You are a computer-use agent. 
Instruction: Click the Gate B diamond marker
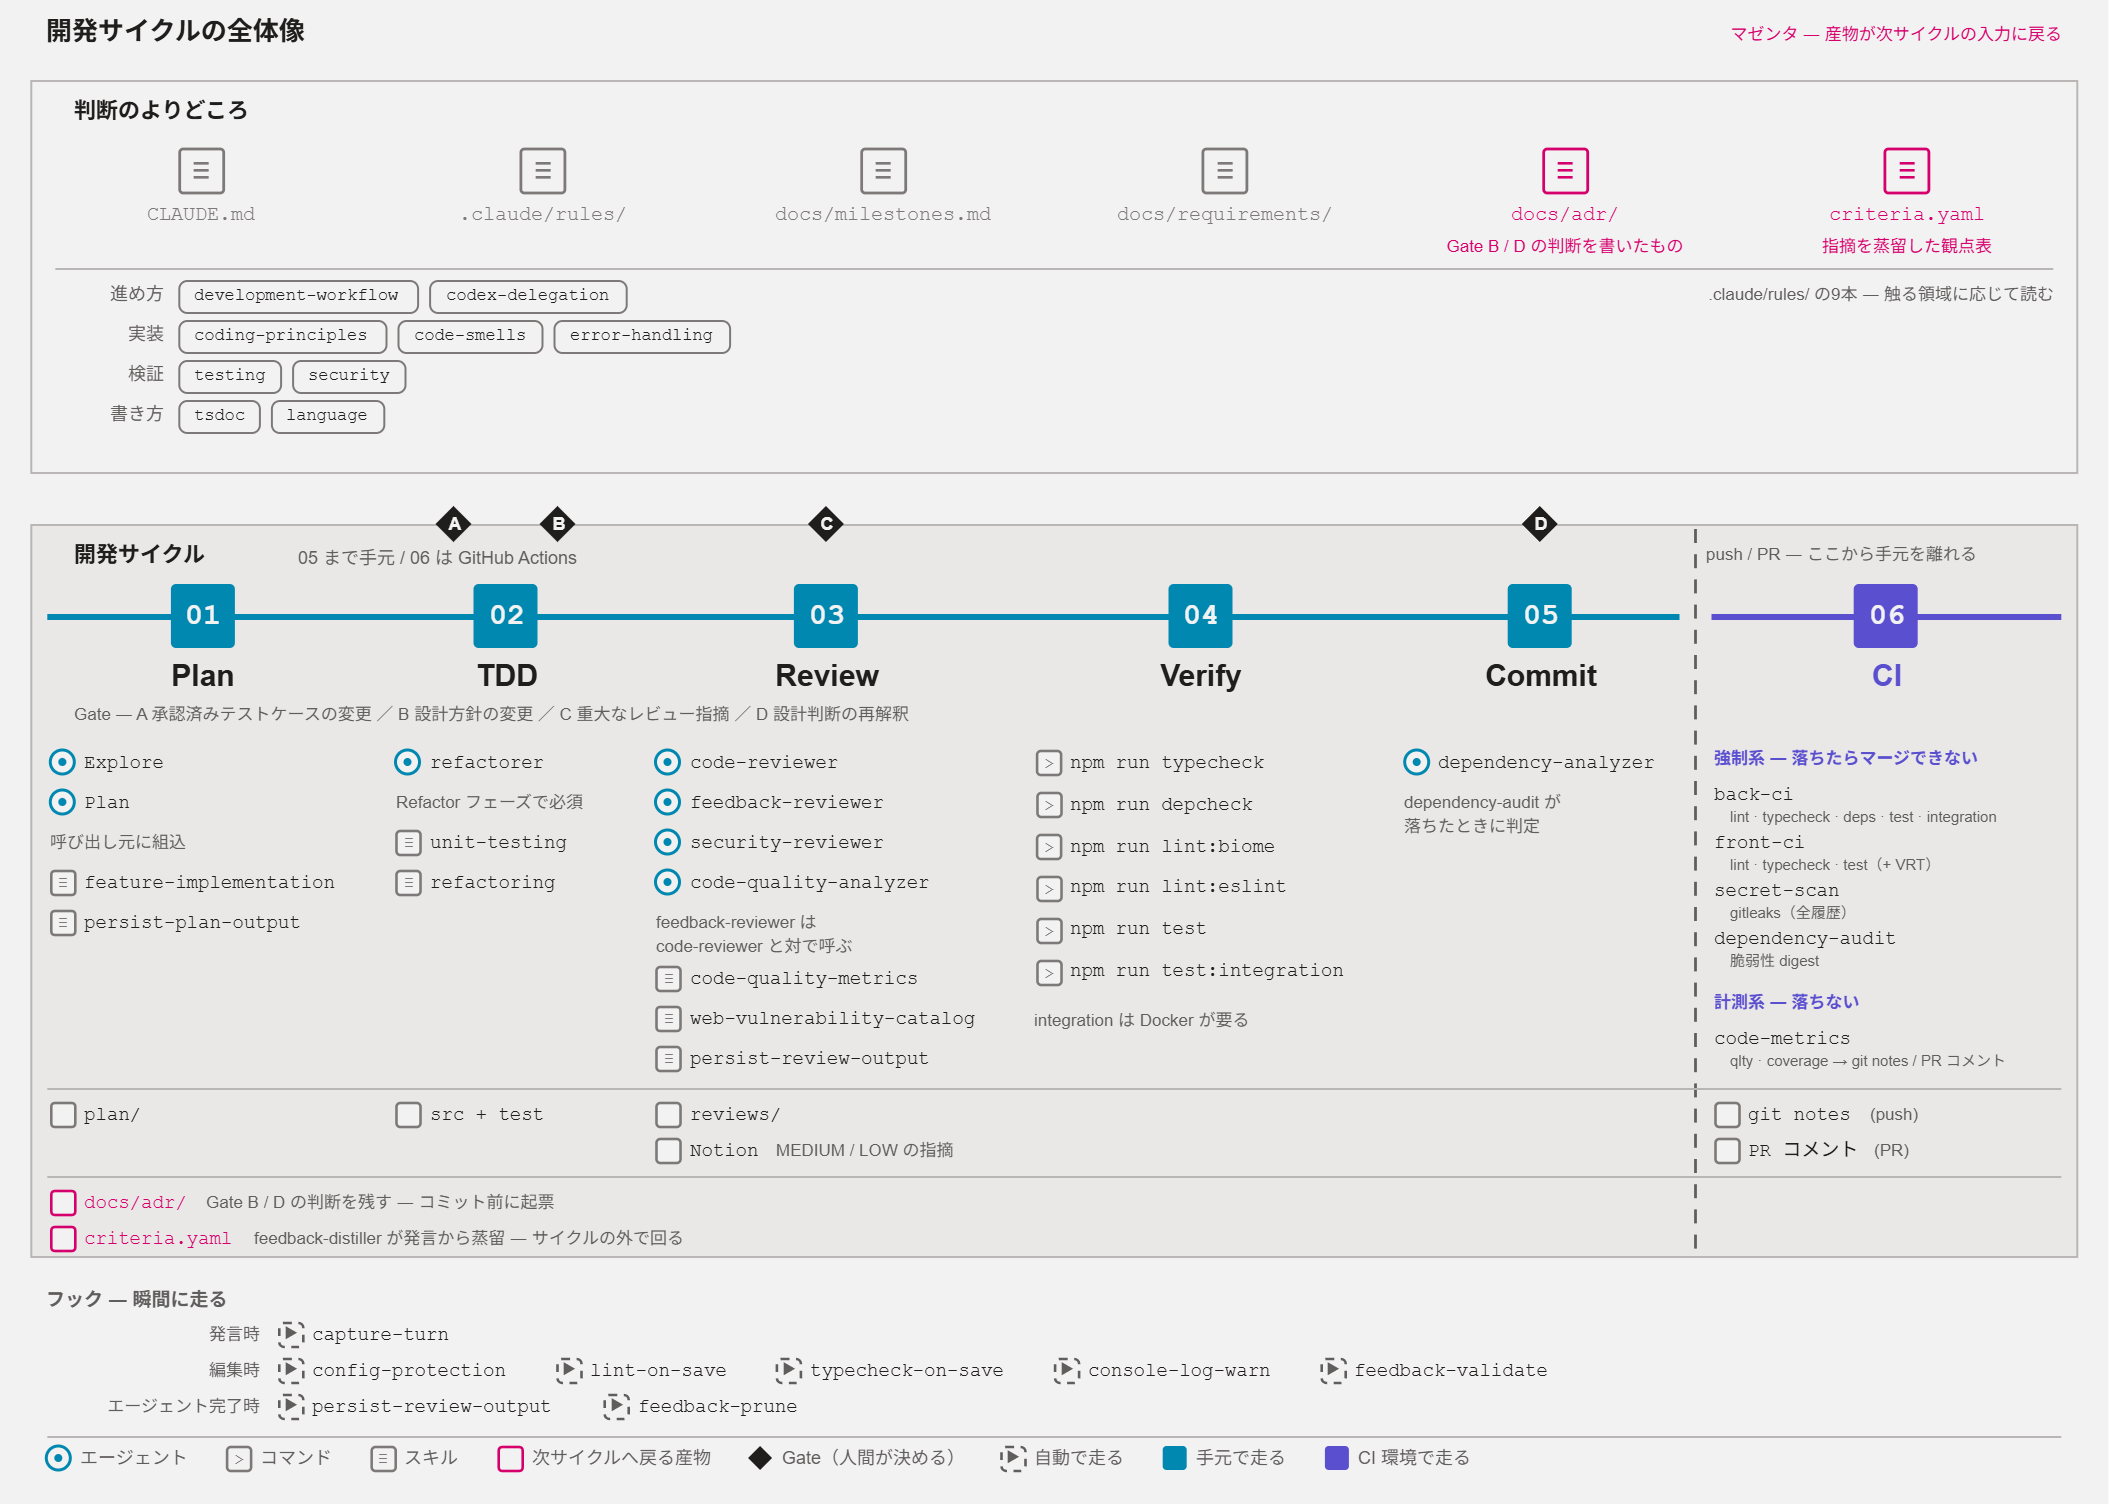tap(558, 524)
